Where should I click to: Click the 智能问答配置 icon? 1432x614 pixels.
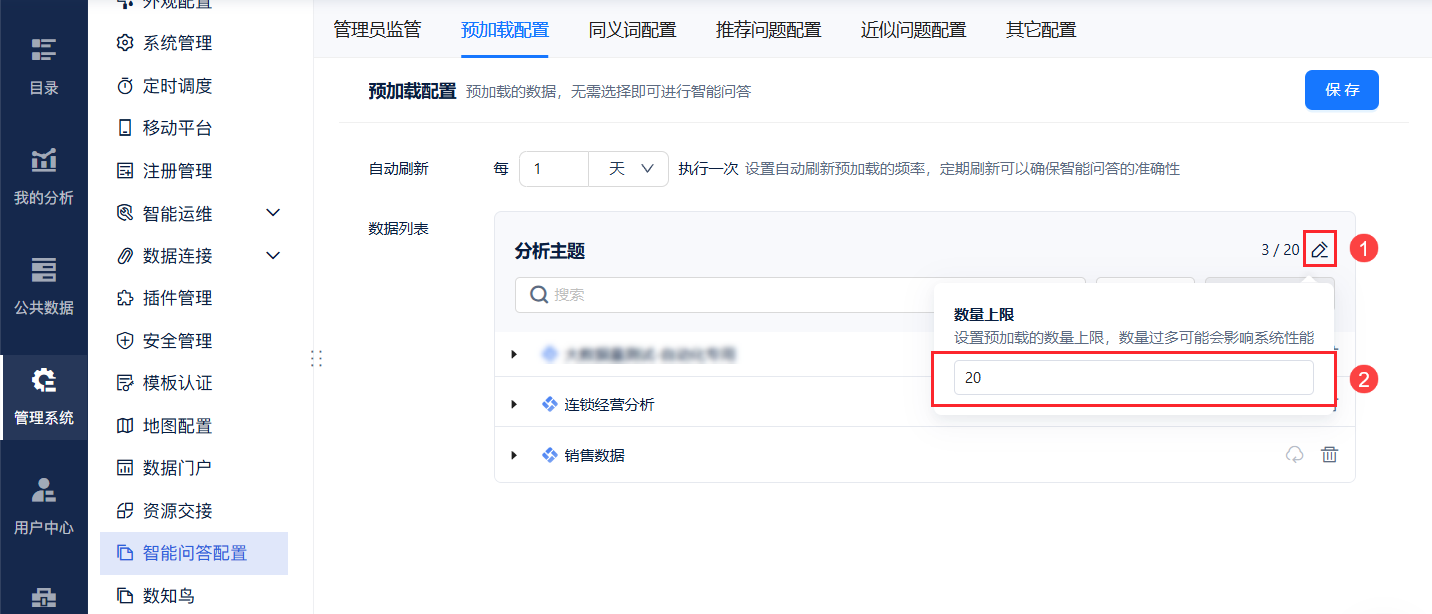pos(125,553)
